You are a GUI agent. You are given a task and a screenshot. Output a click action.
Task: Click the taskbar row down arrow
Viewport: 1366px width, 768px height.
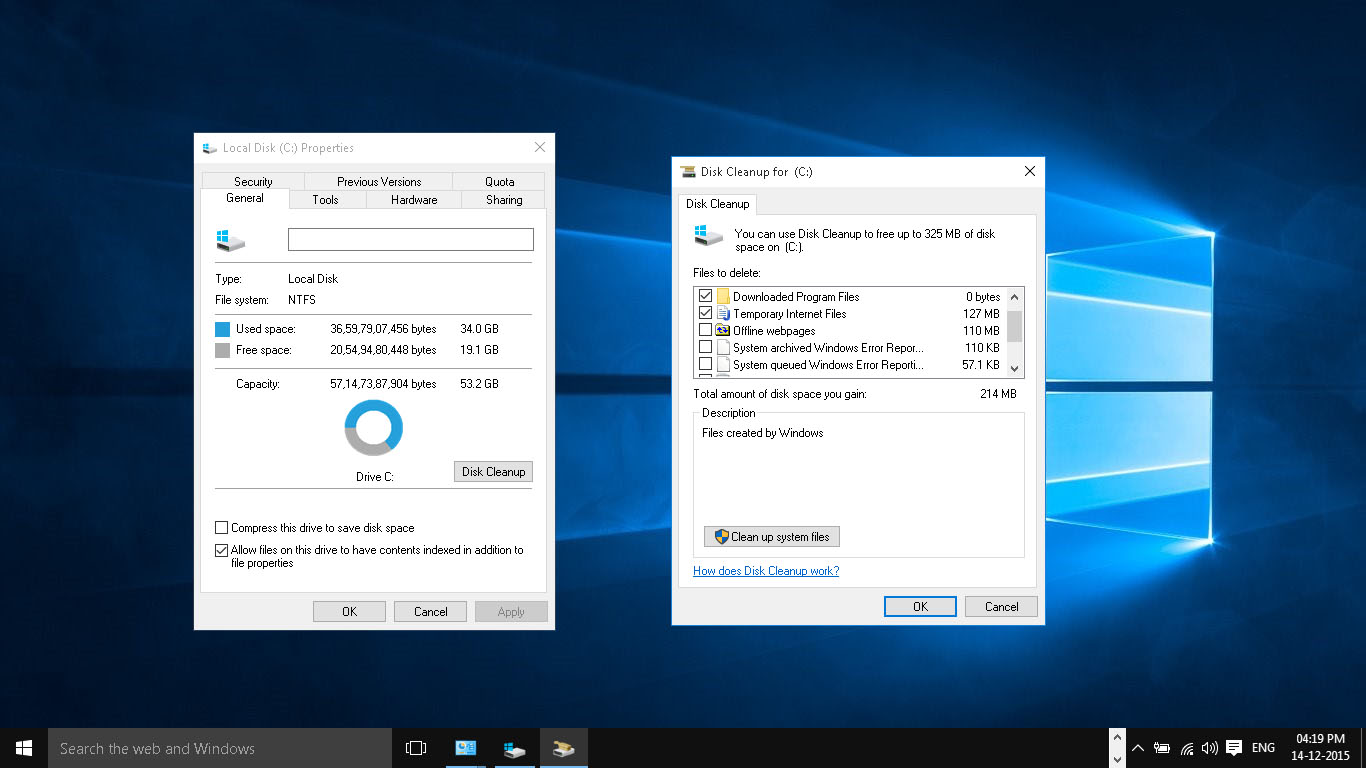click(x=1117, y=759)
